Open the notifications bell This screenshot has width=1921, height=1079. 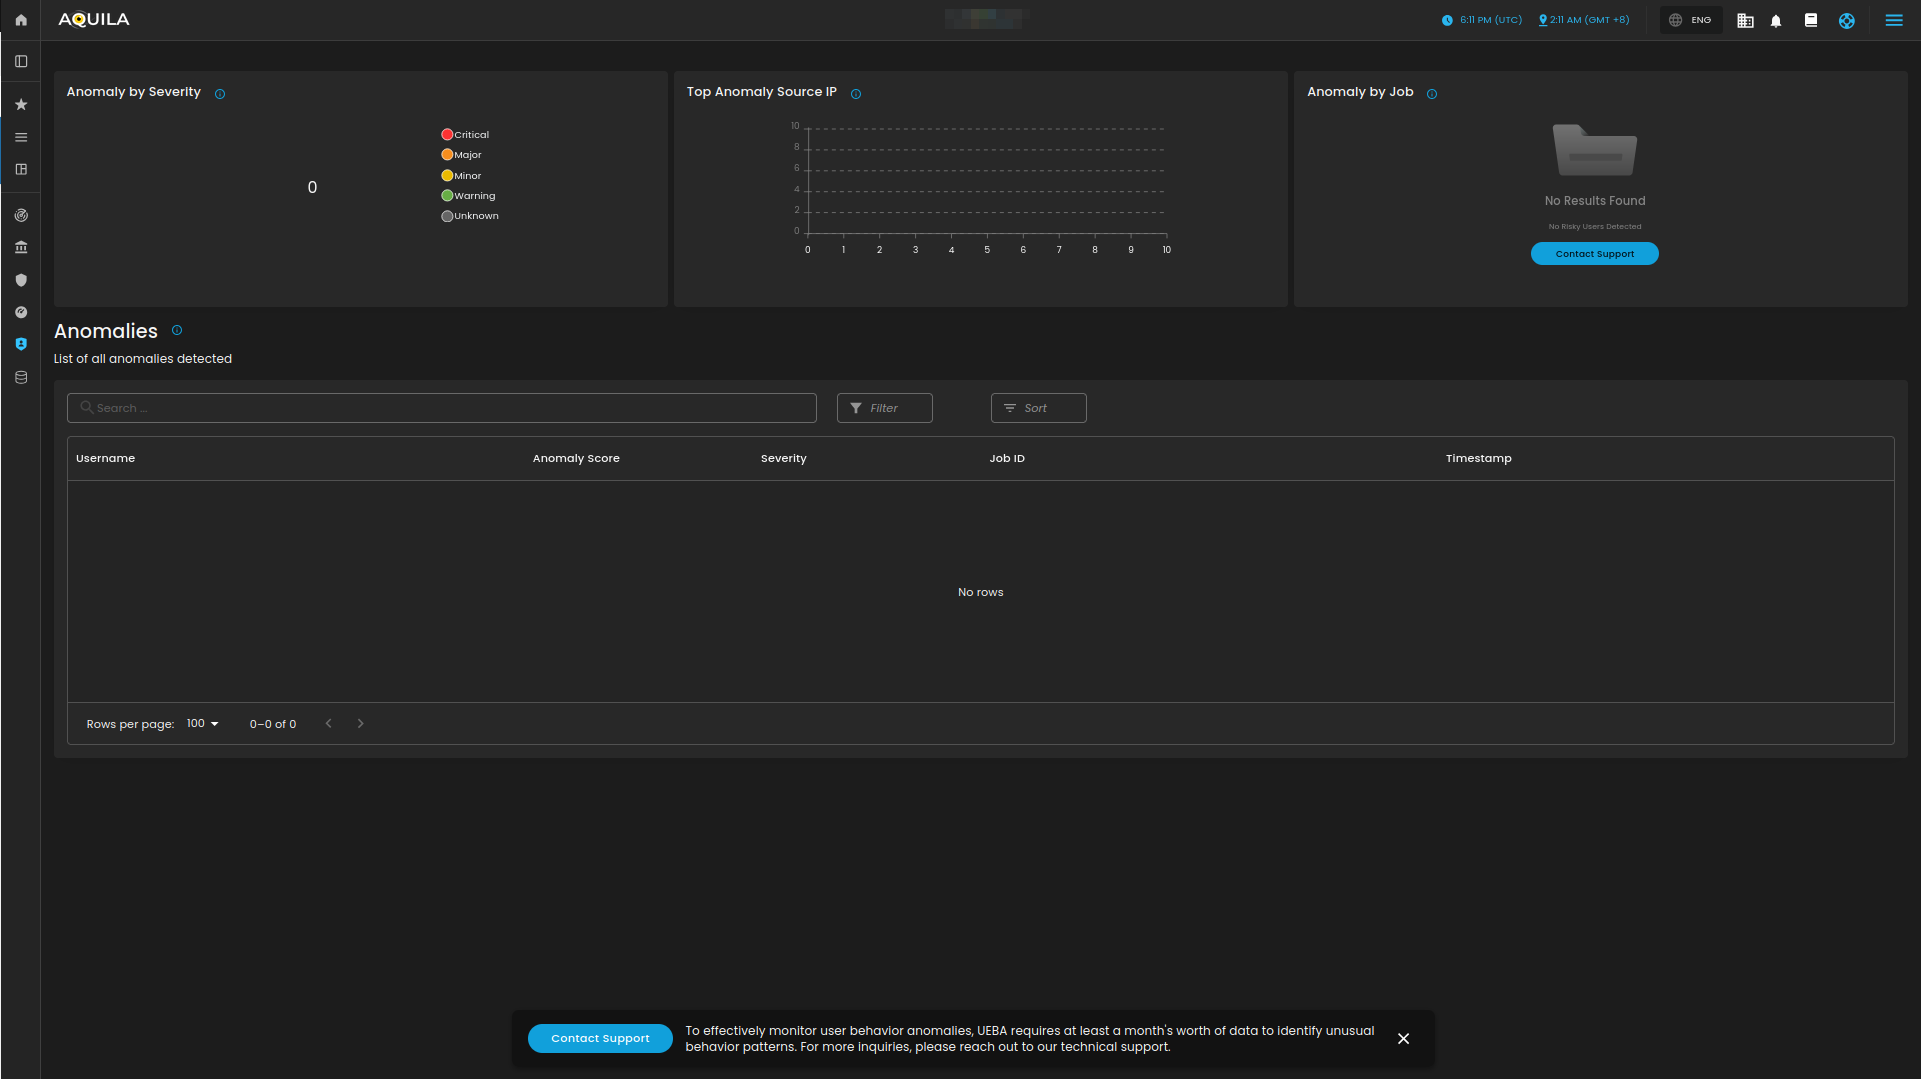1776,21
